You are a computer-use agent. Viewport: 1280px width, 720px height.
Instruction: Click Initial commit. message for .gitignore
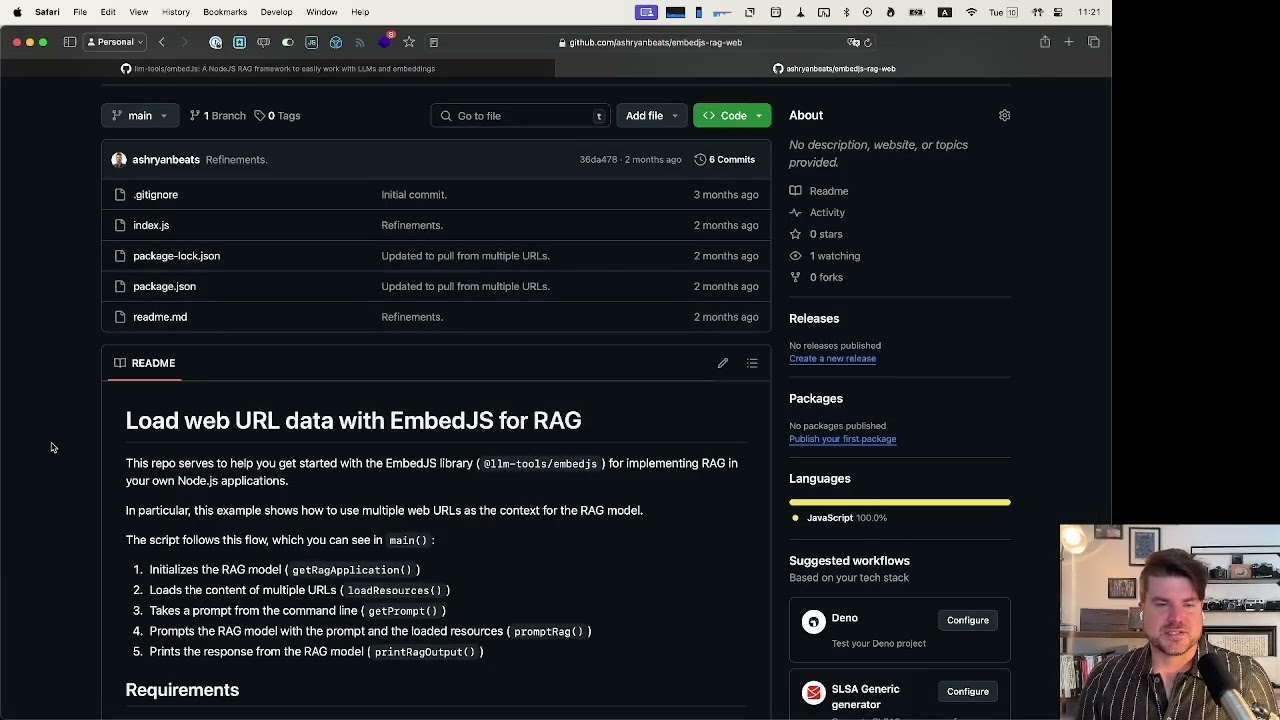(x=414, y=195)
